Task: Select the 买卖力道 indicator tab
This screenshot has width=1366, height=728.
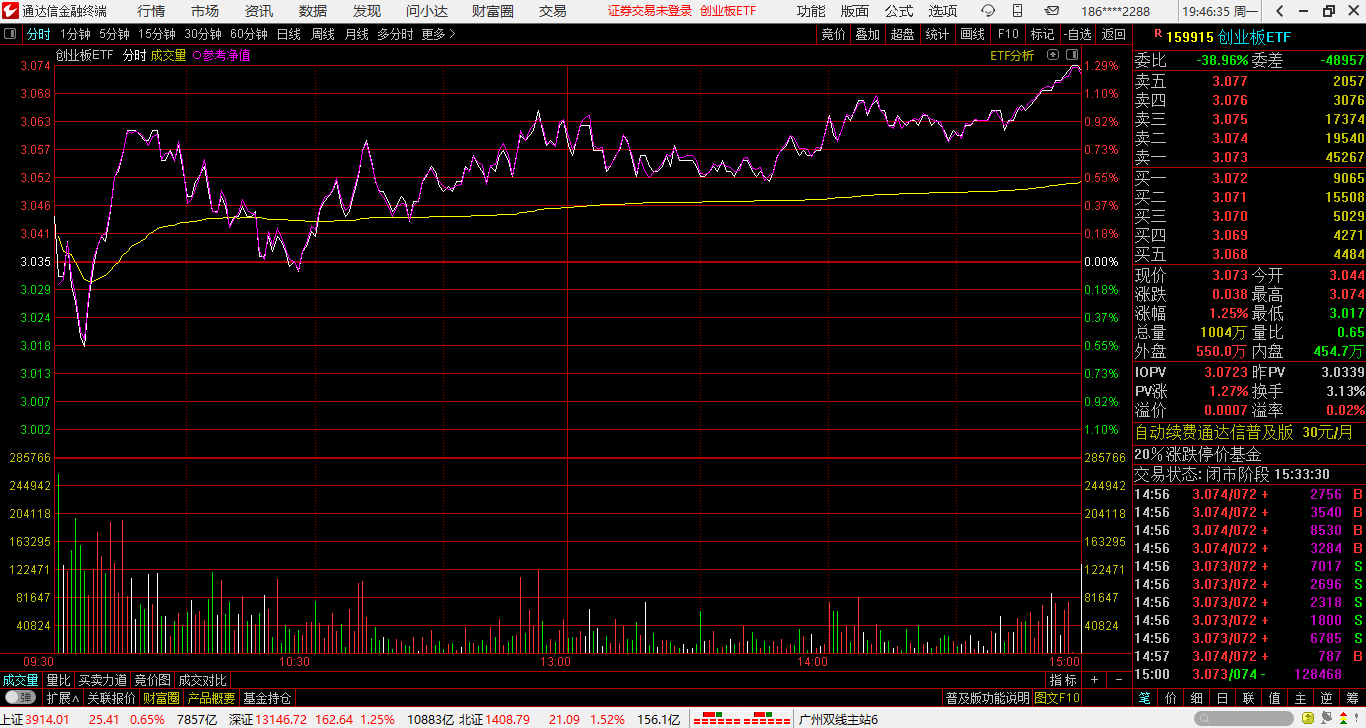Action: [x=102, y=680]
